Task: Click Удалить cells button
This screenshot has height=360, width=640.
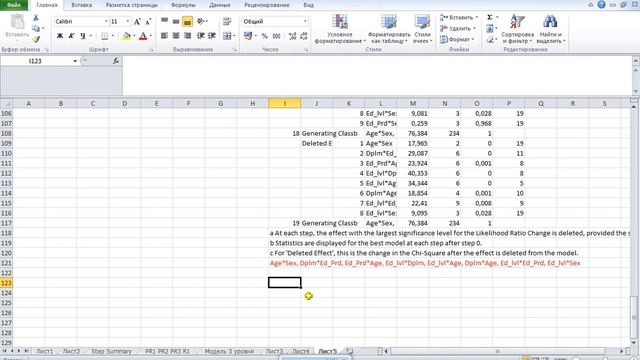Action: [x=458, y=29]
